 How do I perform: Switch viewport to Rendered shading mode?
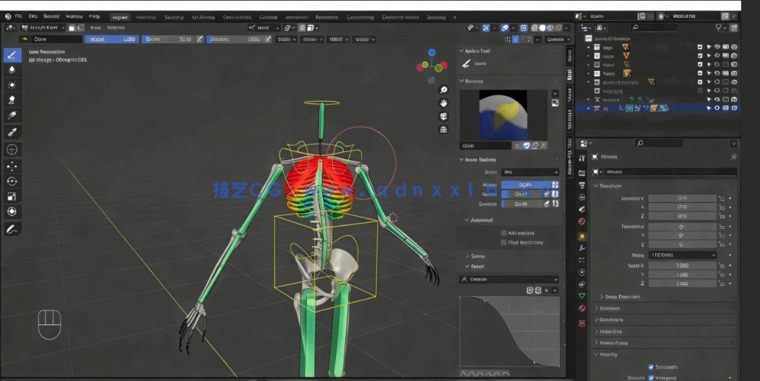pos(559,28)
